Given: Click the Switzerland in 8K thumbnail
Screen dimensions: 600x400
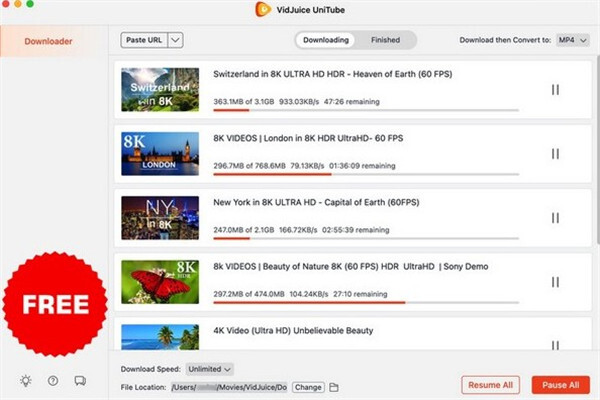Looking at the screenshot, I should [x=160, y=90].
